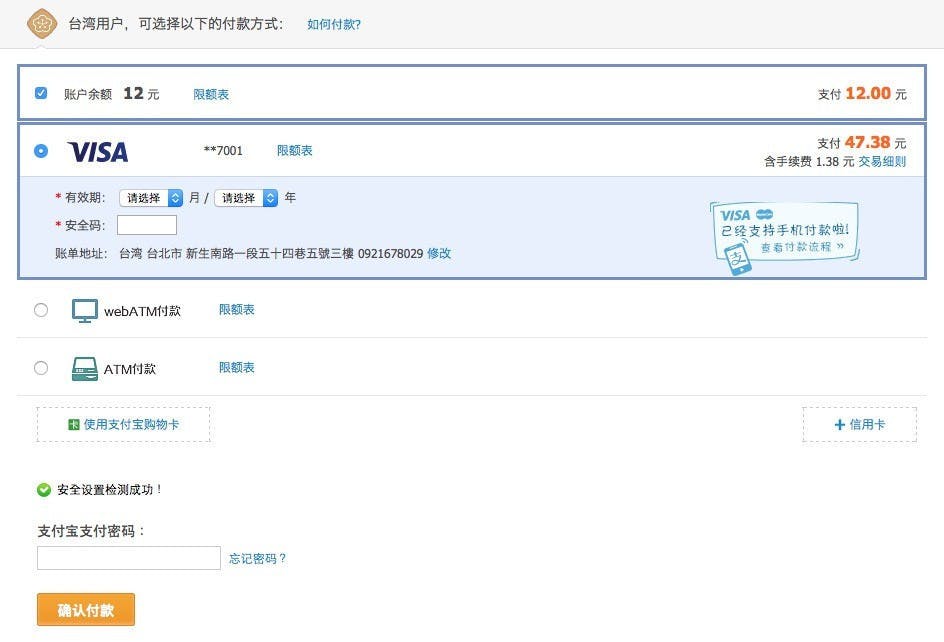Uncheck the 账户余额 balance checkbox

click(41, 93)
